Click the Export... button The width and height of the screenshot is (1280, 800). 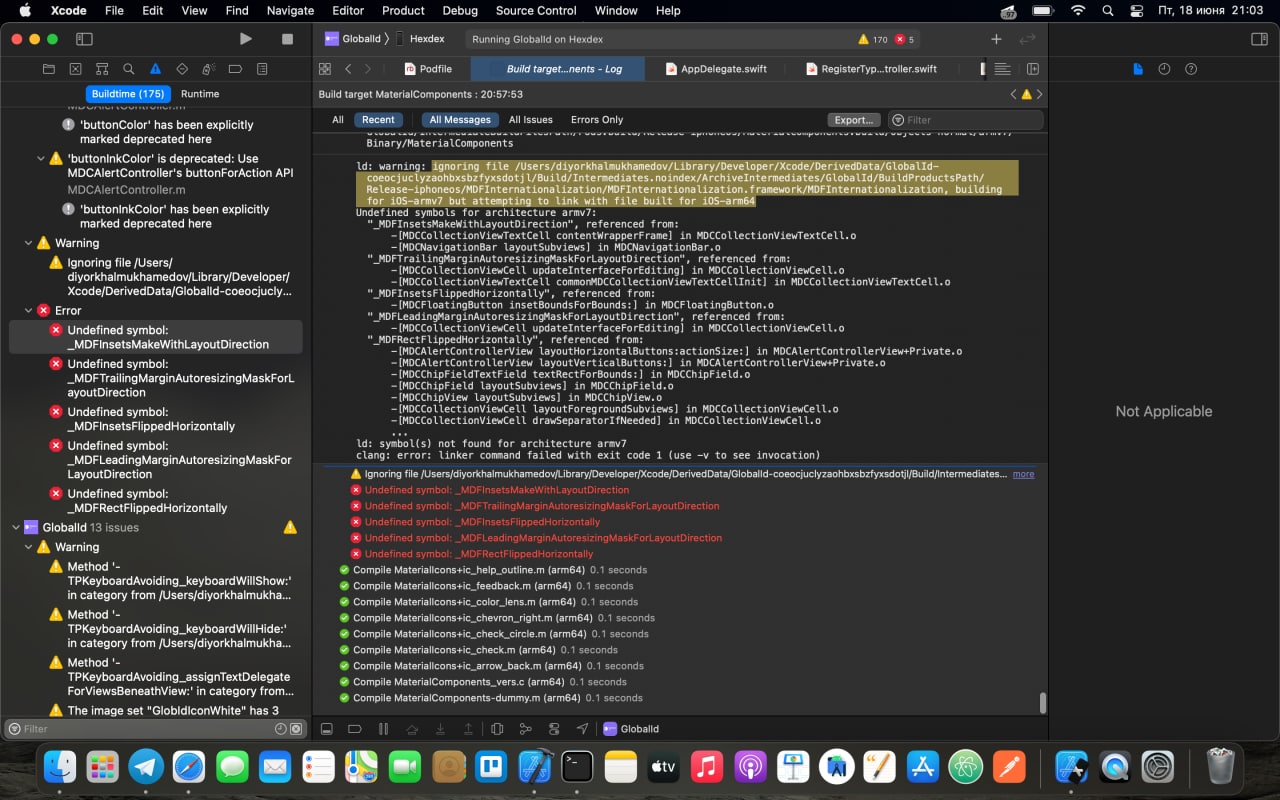[x=854, y=120]
